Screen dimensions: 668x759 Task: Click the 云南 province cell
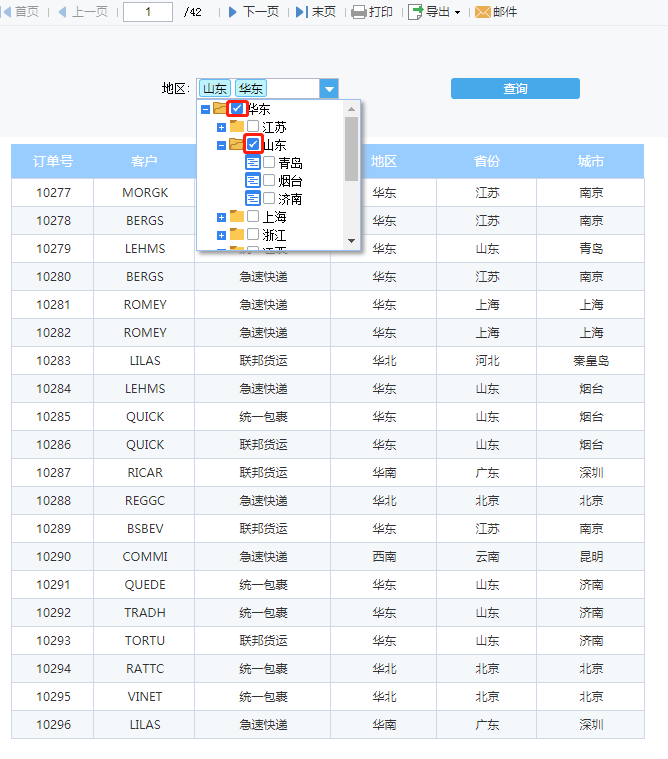click(x=486, y=557)
